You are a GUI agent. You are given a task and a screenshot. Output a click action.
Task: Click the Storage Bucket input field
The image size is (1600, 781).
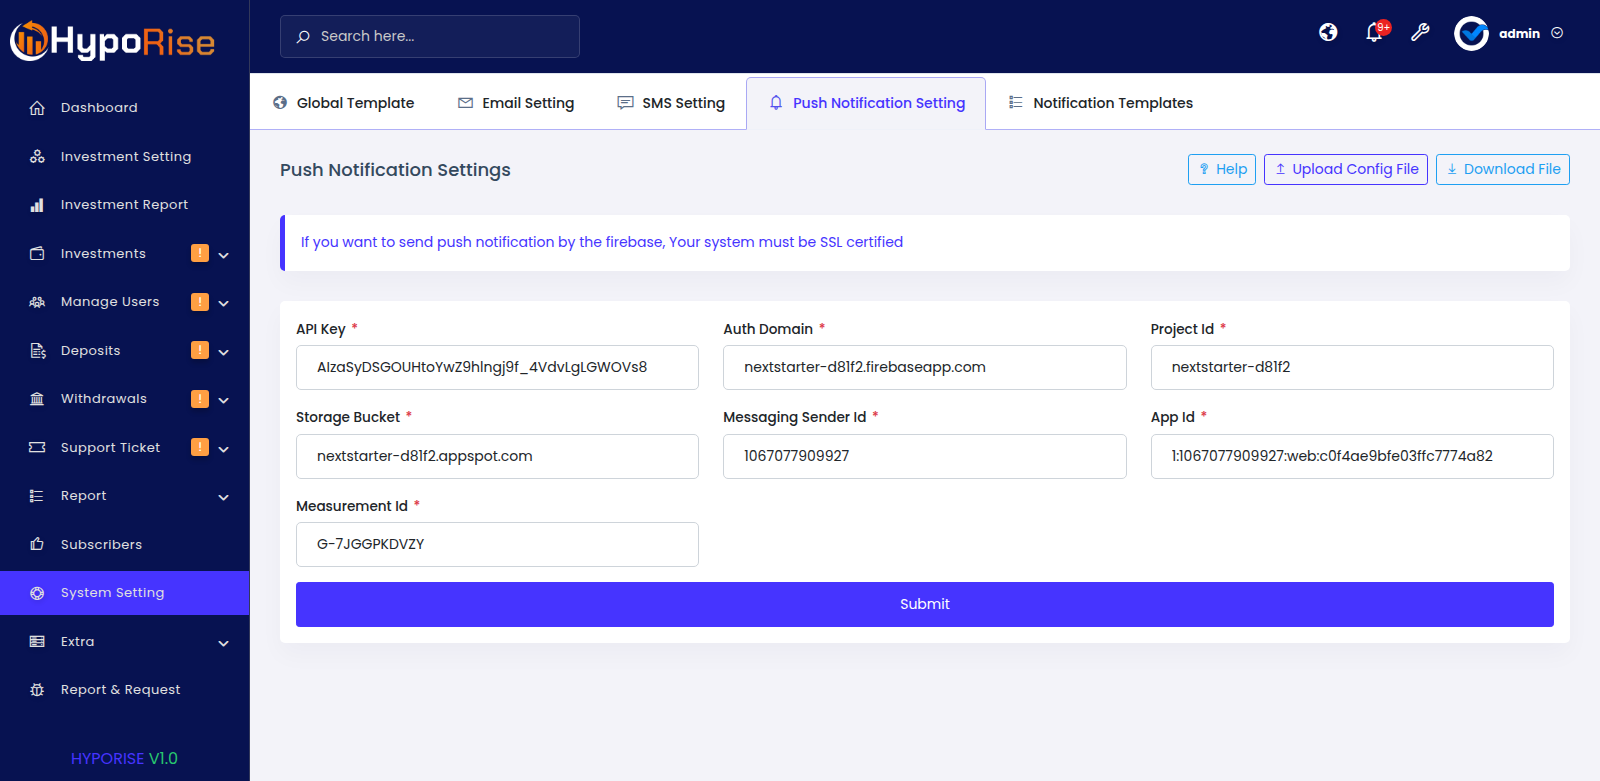click(497, 456)
